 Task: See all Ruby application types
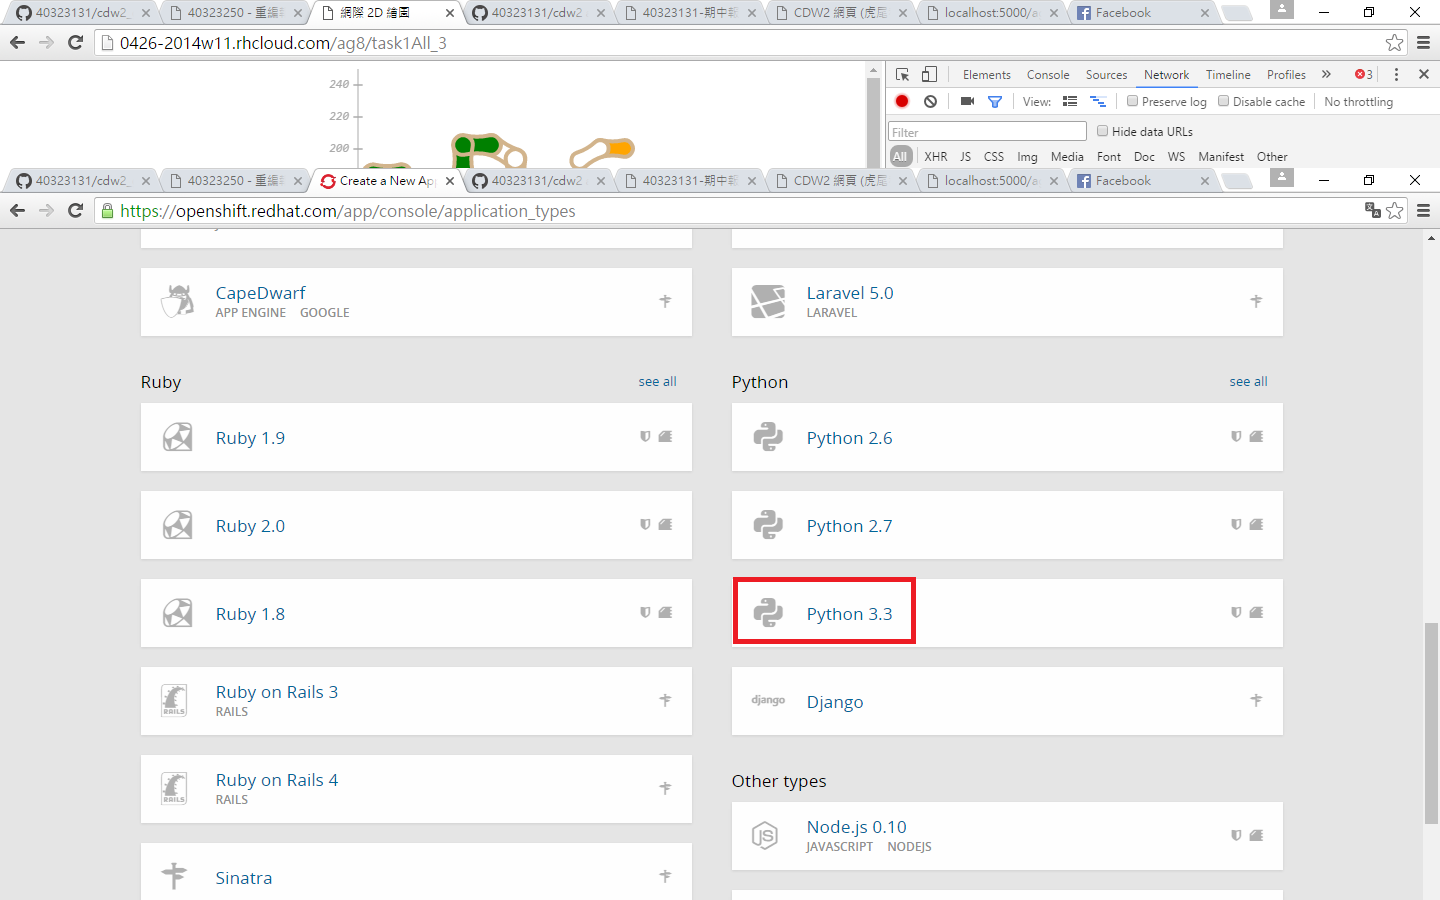click(657, 381)
